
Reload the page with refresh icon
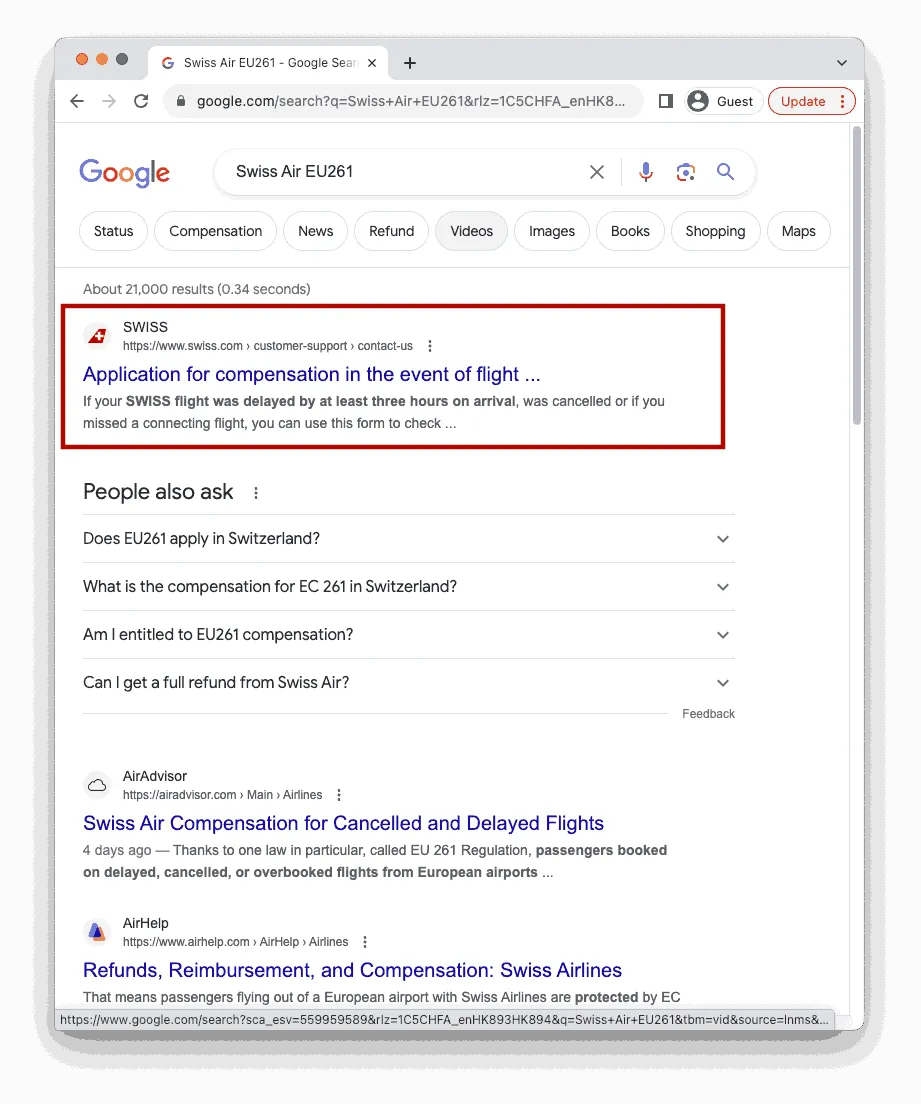(141, 101)
